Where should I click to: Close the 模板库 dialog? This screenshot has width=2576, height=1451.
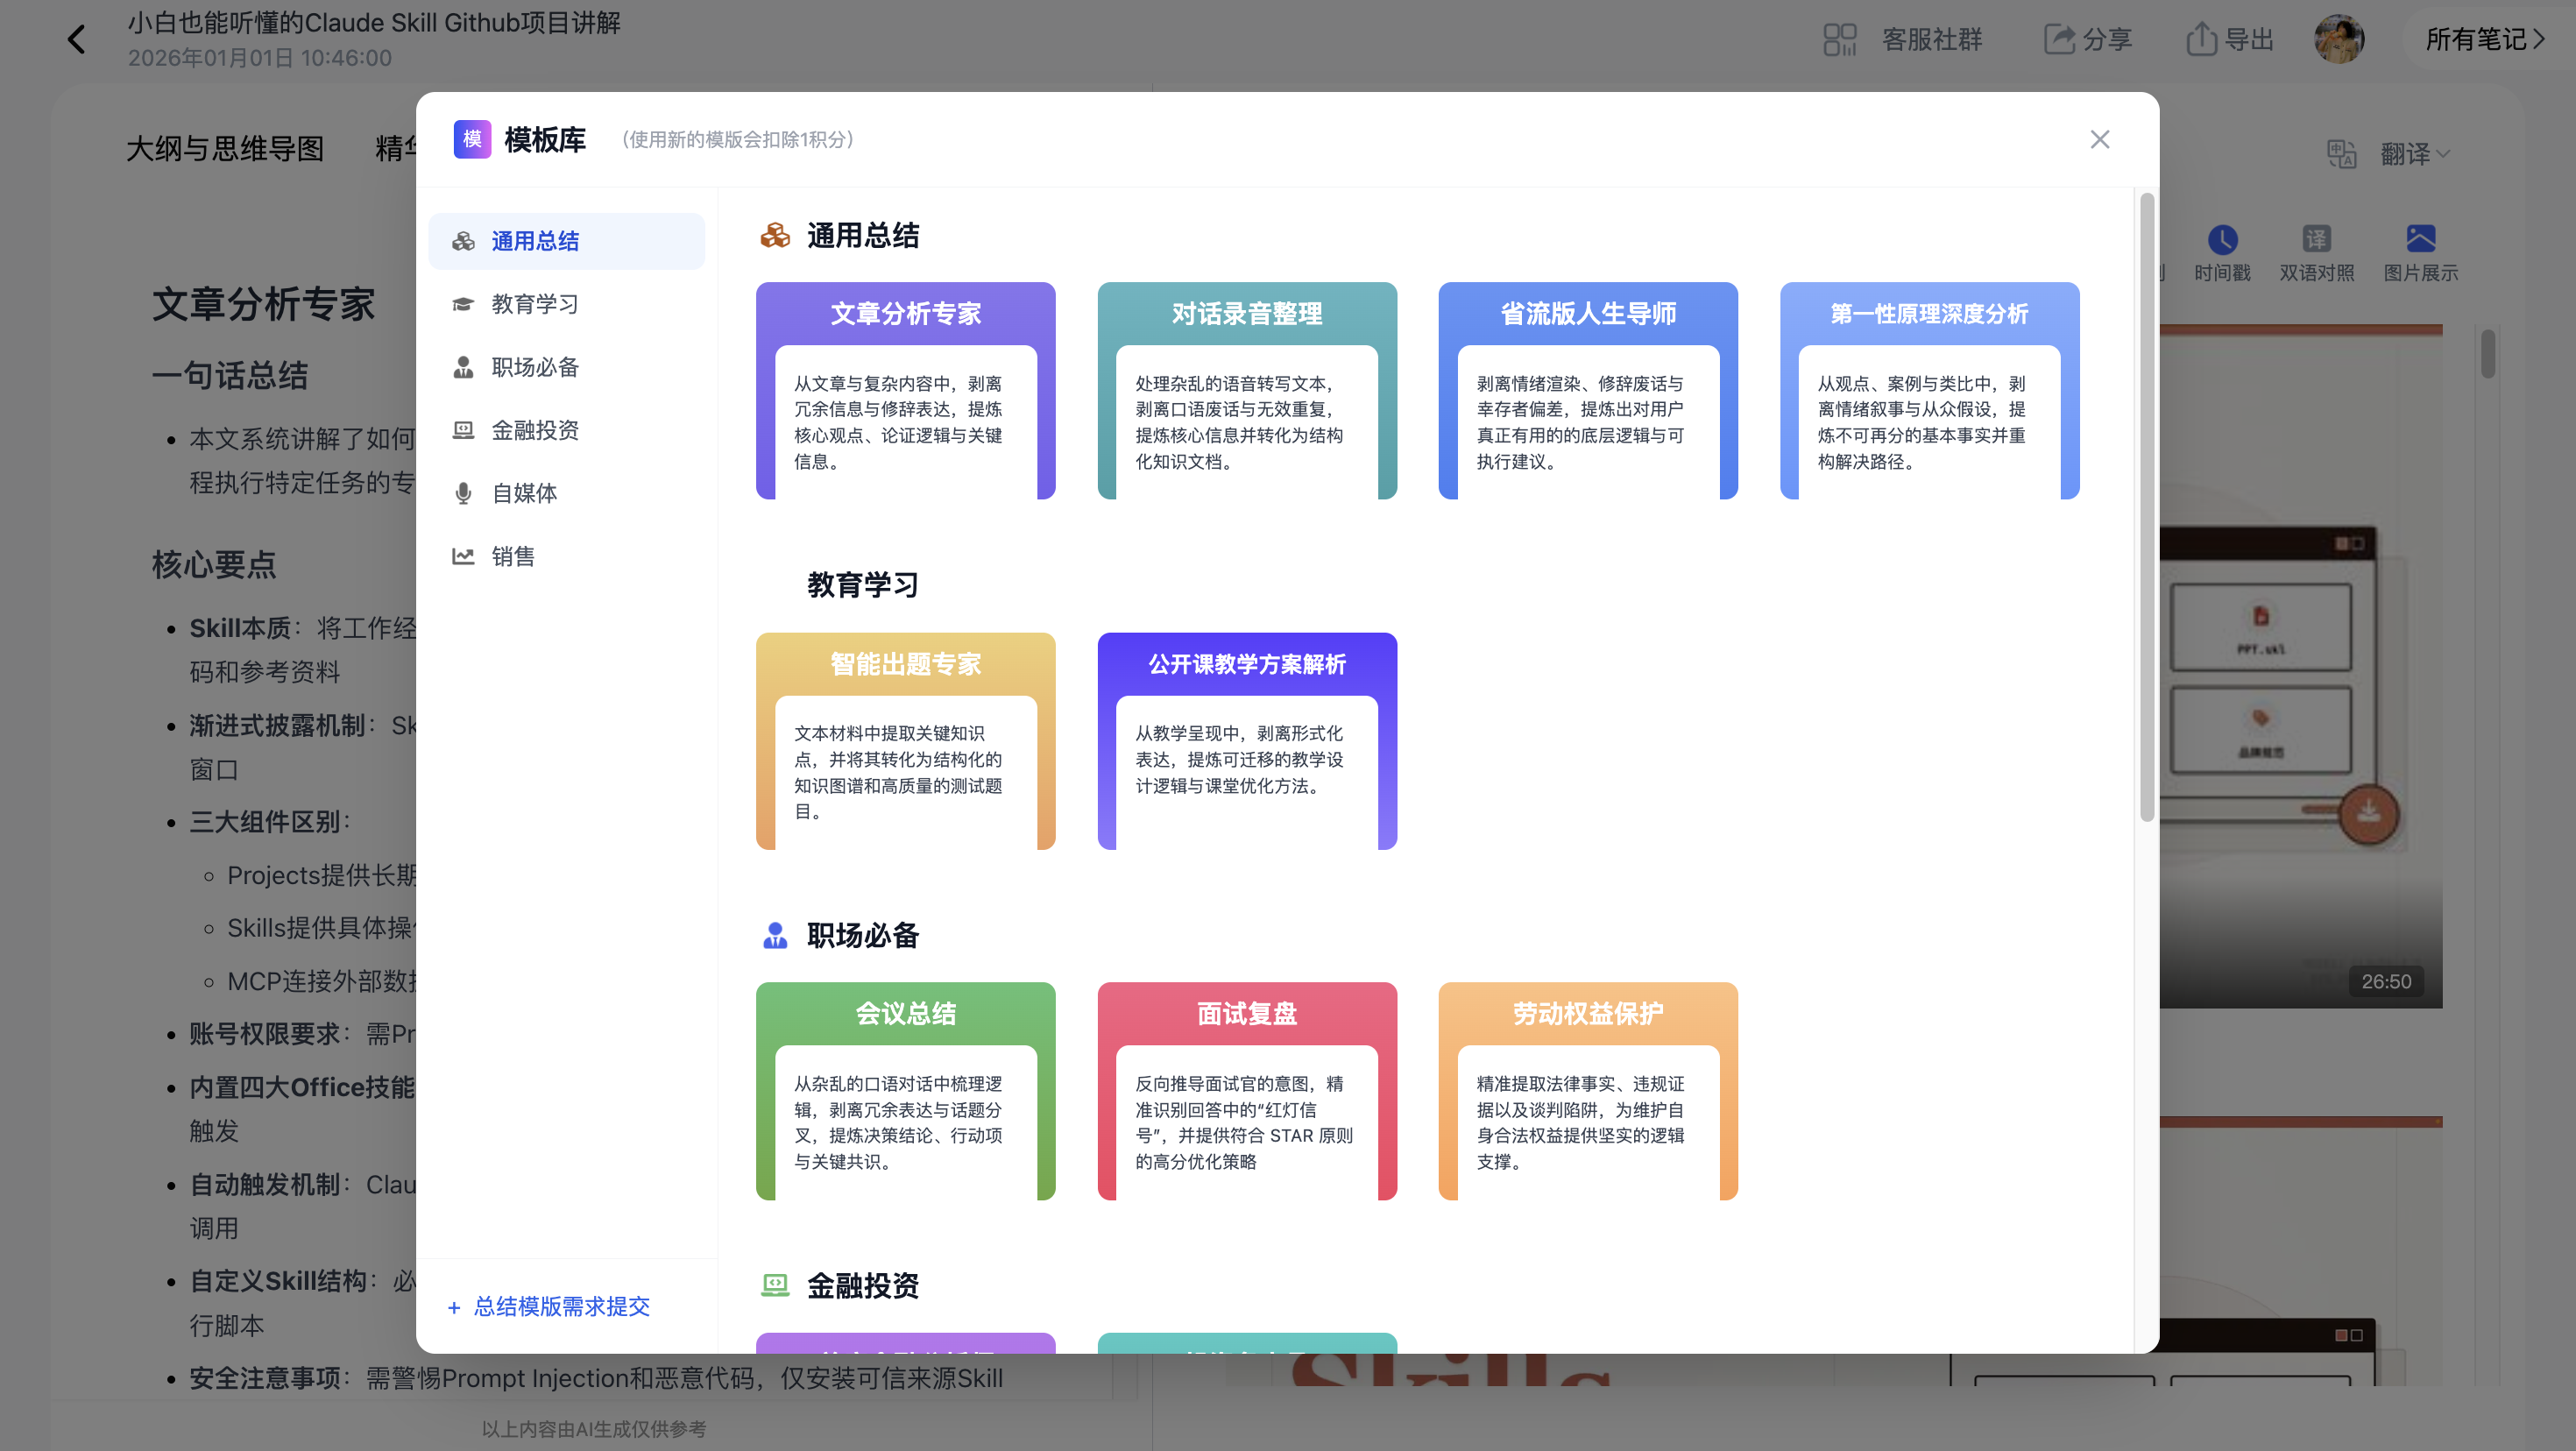click(2099, 139)
